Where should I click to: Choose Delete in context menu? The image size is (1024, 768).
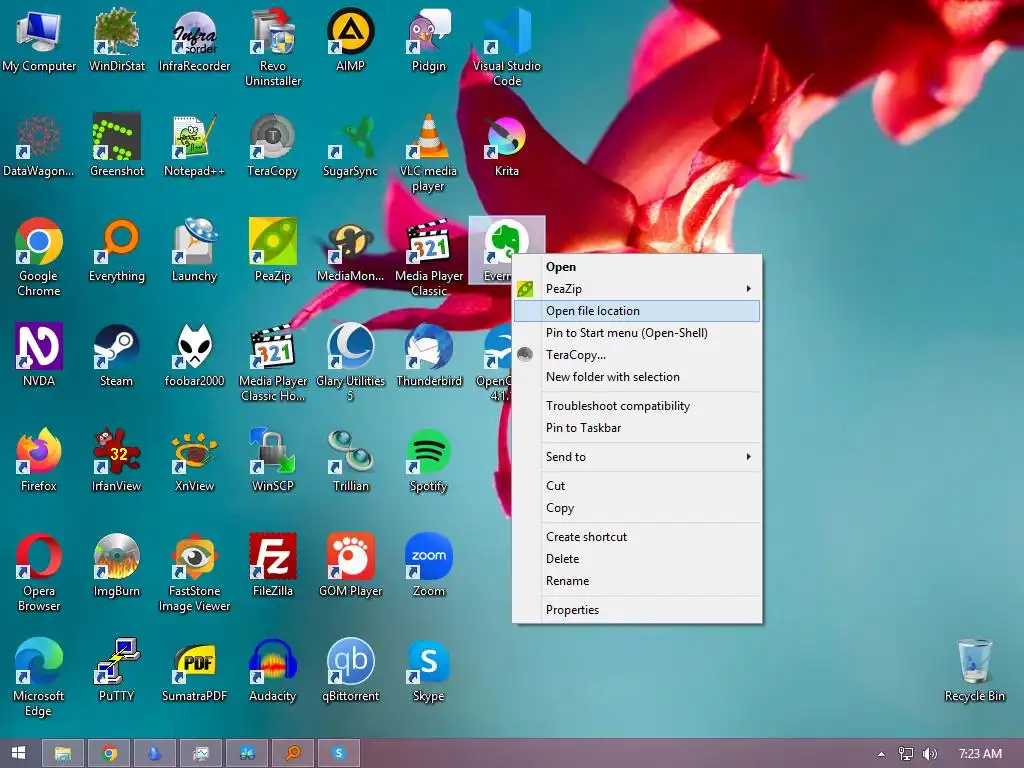click(x=637, y=559)
